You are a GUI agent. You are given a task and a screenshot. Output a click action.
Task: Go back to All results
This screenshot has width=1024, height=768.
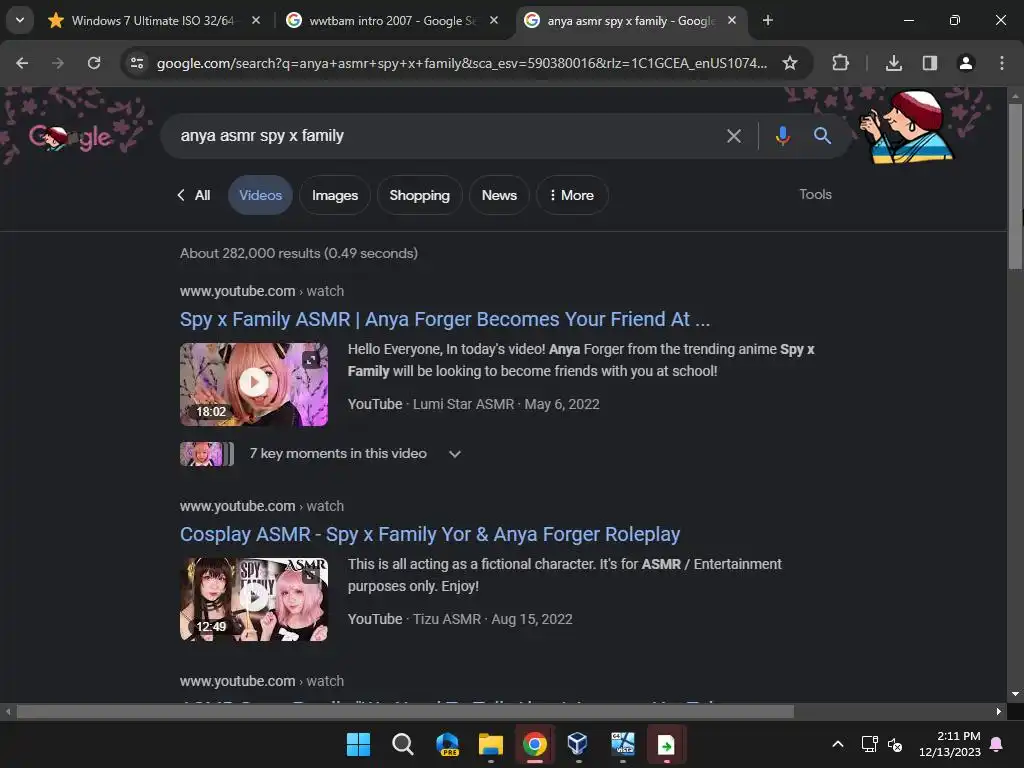(193, 195)
